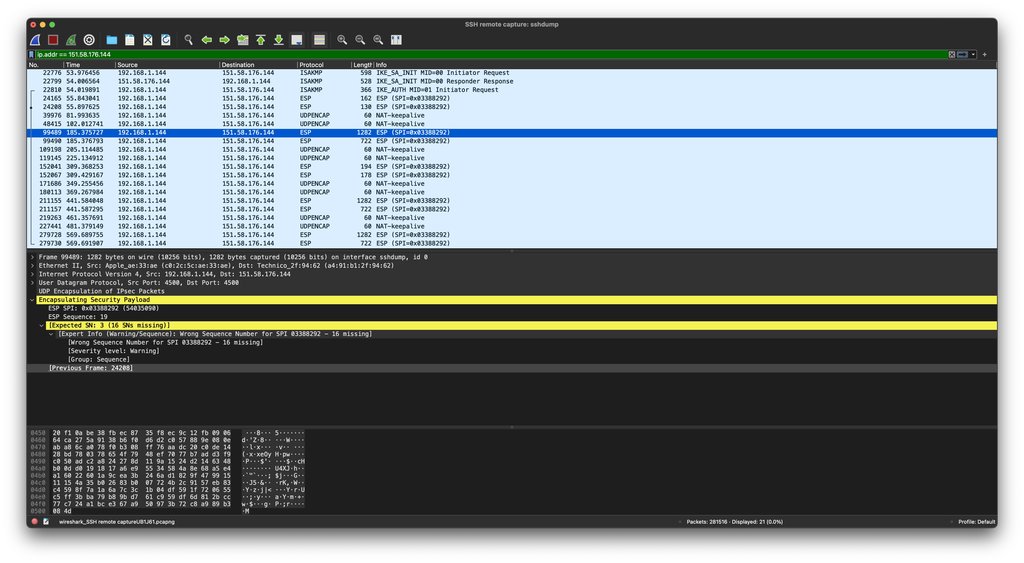1024x563 pixels.
Task: Expand the Ethernet II tree node
Action: pos(32,266)
